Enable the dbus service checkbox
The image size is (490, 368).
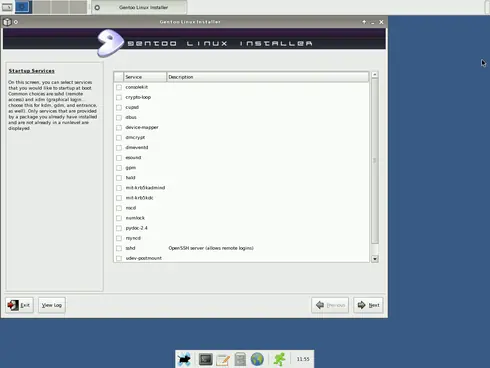(119, 117)
